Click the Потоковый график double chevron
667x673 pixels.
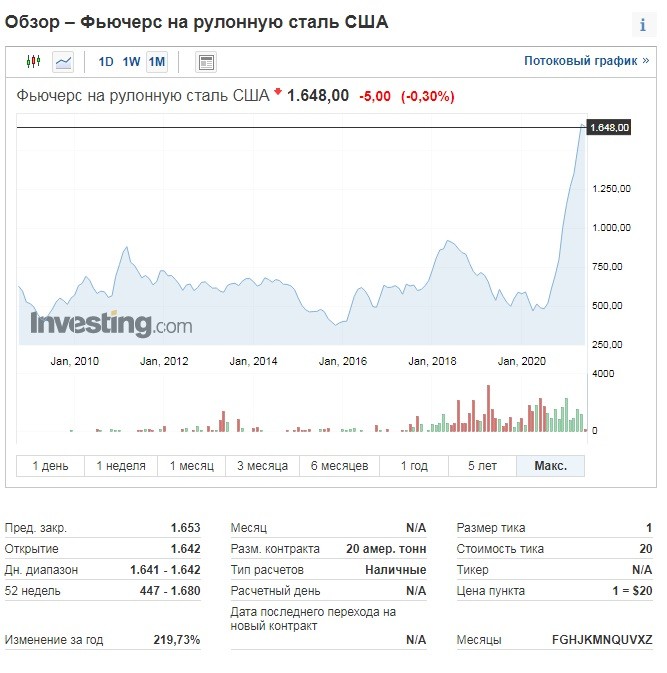click(646, 61)
